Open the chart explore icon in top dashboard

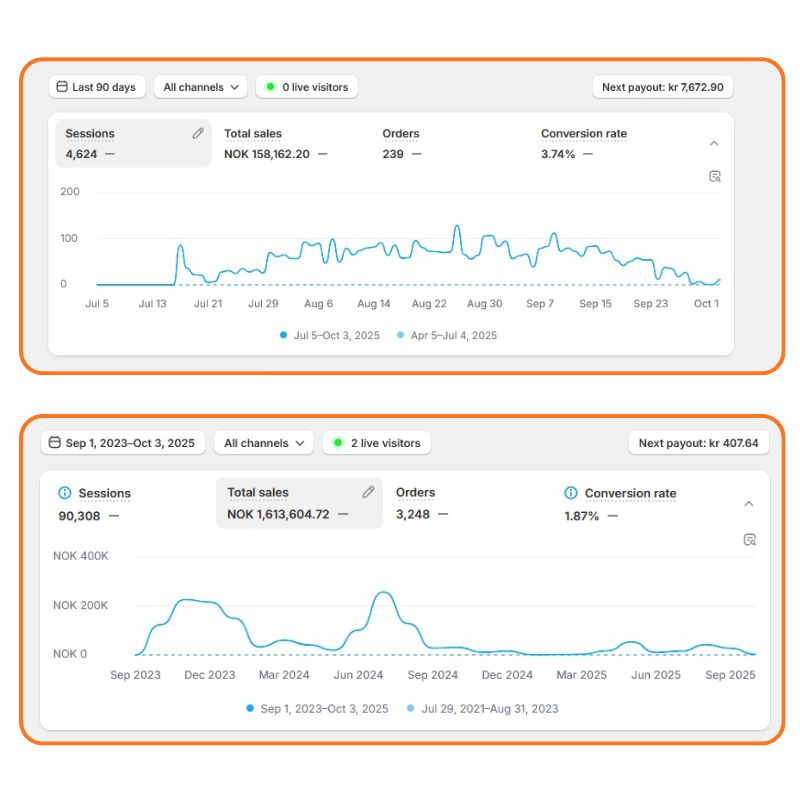pyautogui.click(x=714, y=176)
